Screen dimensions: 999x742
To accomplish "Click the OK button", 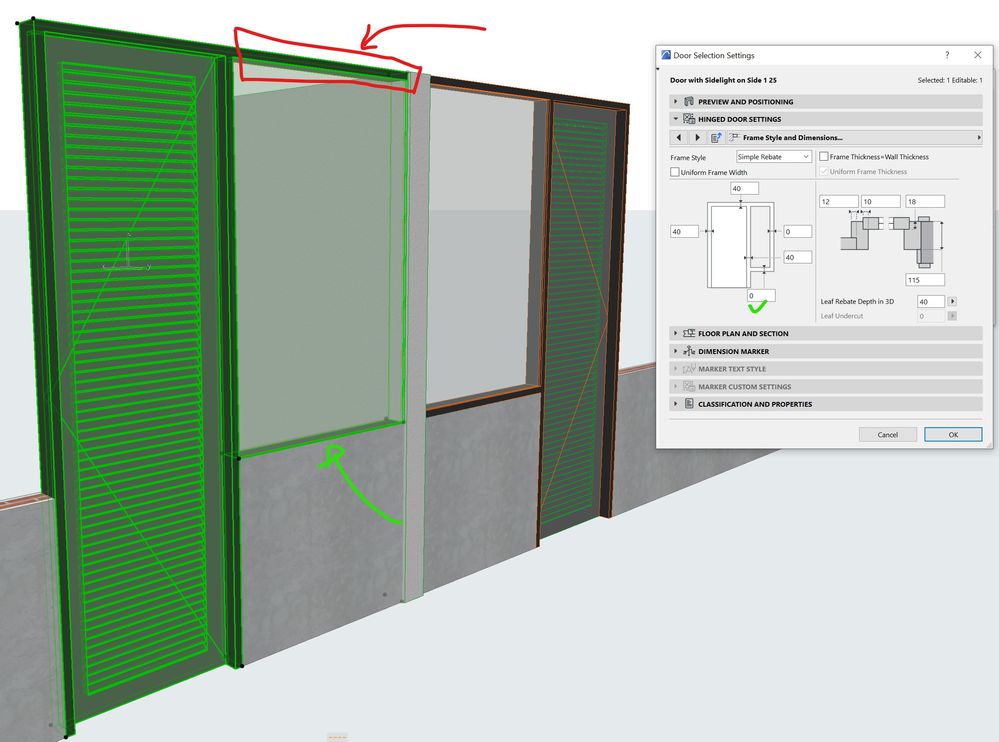I will (953, 434).
